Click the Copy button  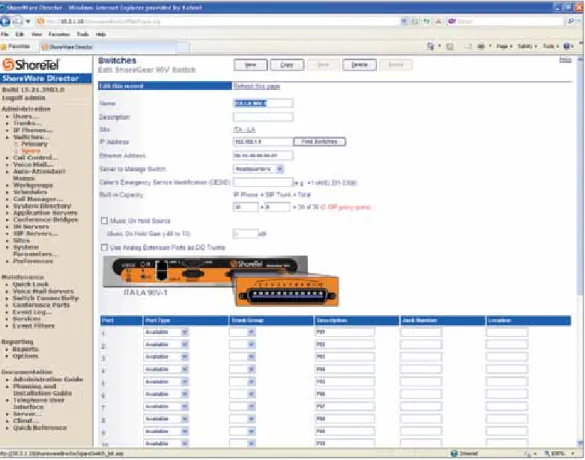(x=287, y=65)
